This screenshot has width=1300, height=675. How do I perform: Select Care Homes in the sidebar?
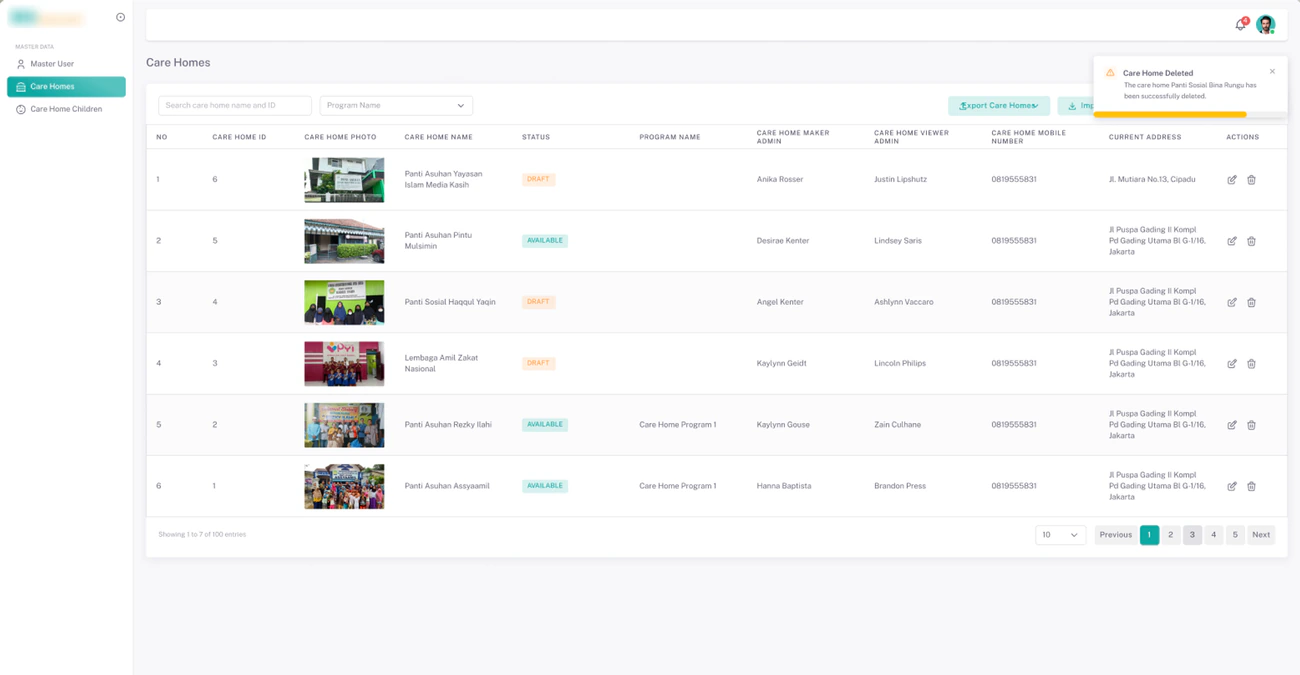pos(66,87)
